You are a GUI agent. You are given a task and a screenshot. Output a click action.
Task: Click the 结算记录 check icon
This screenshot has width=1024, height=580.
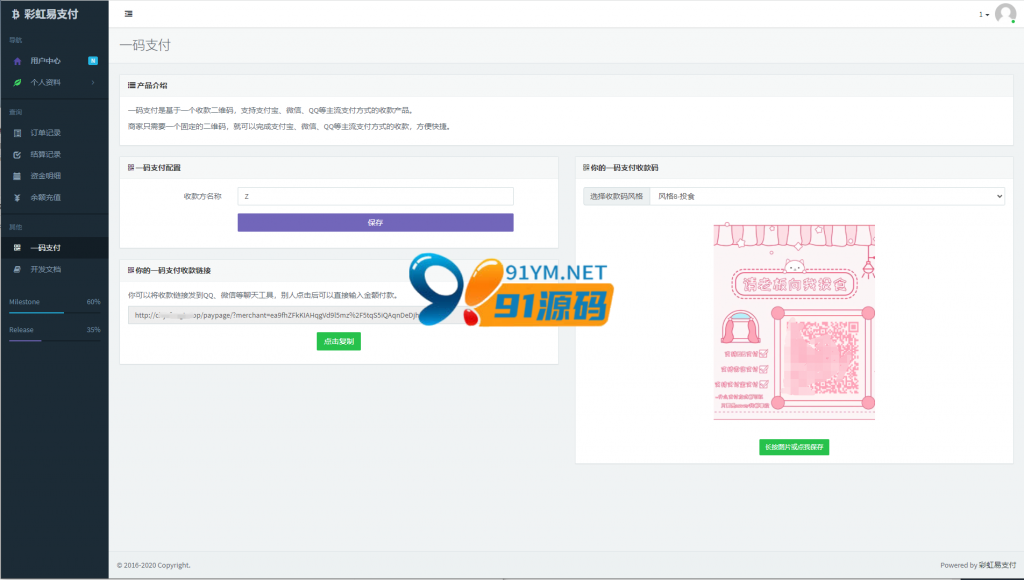18,154
